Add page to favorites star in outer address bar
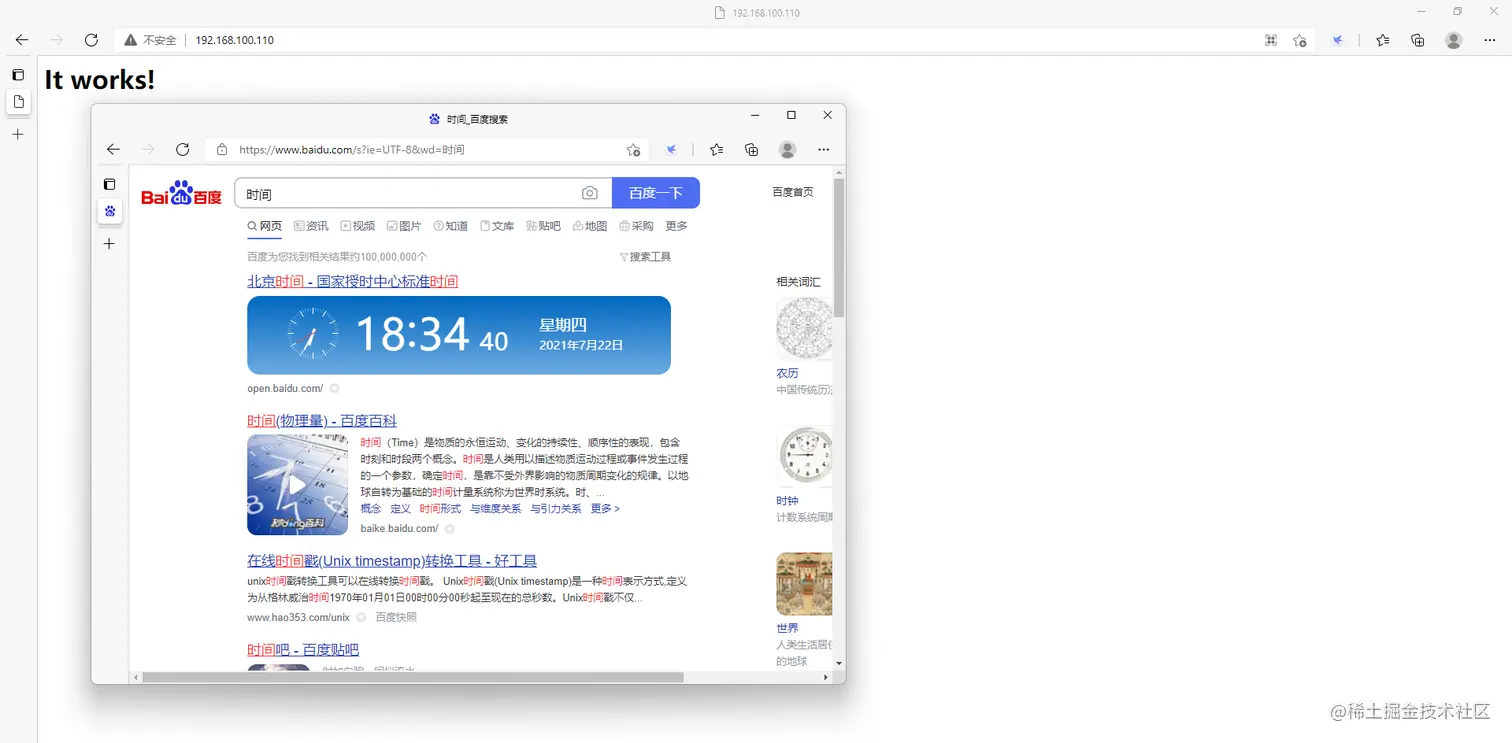Screen dimensions: 1512x743 click(1299, 40)
